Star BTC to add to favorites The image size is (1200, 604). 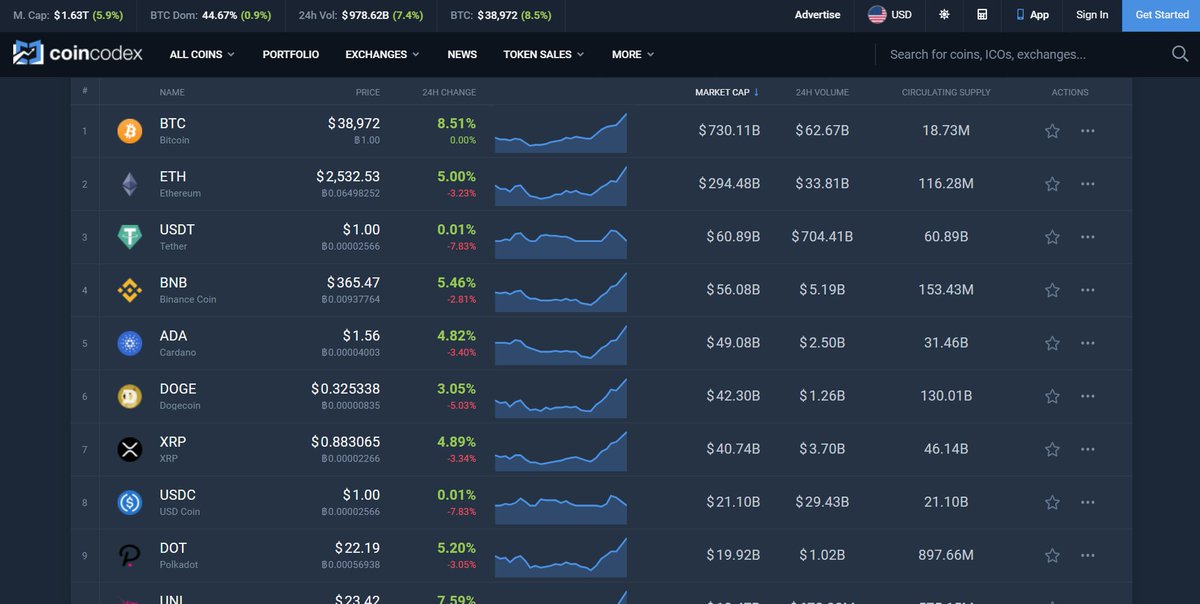(x=1052, y=131)
